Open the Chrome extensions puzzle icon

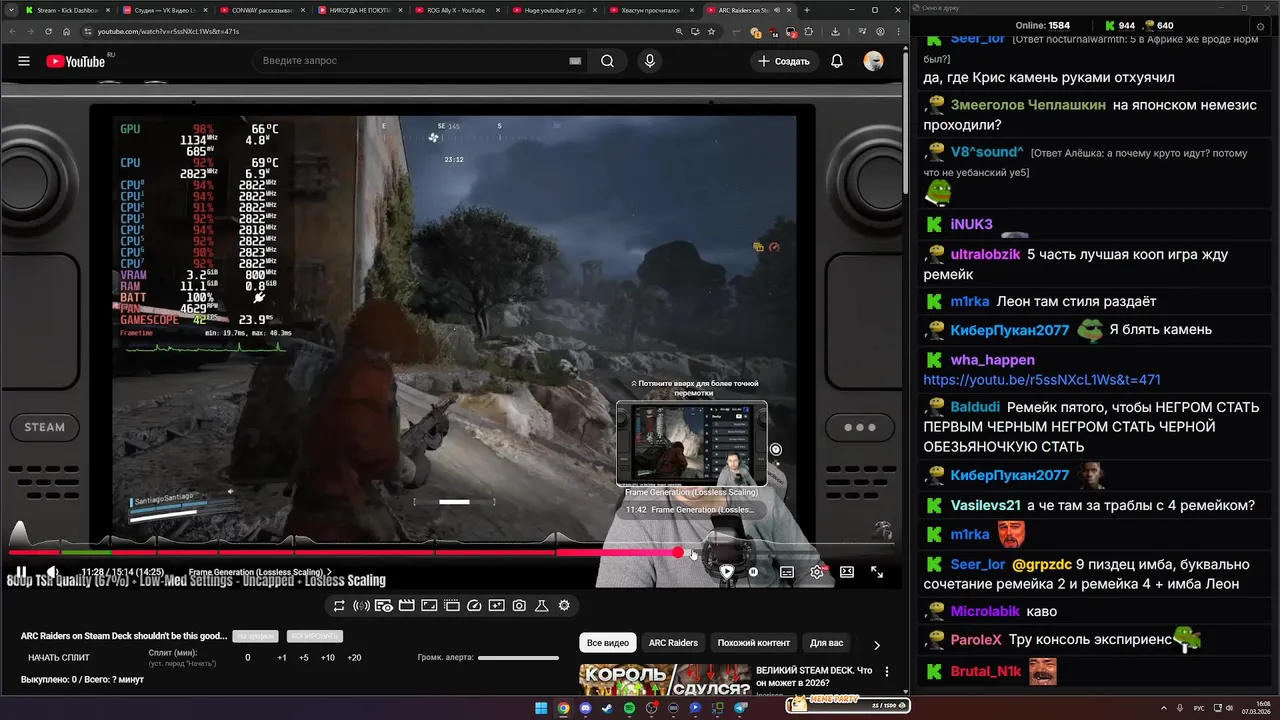tap(809, 31)
